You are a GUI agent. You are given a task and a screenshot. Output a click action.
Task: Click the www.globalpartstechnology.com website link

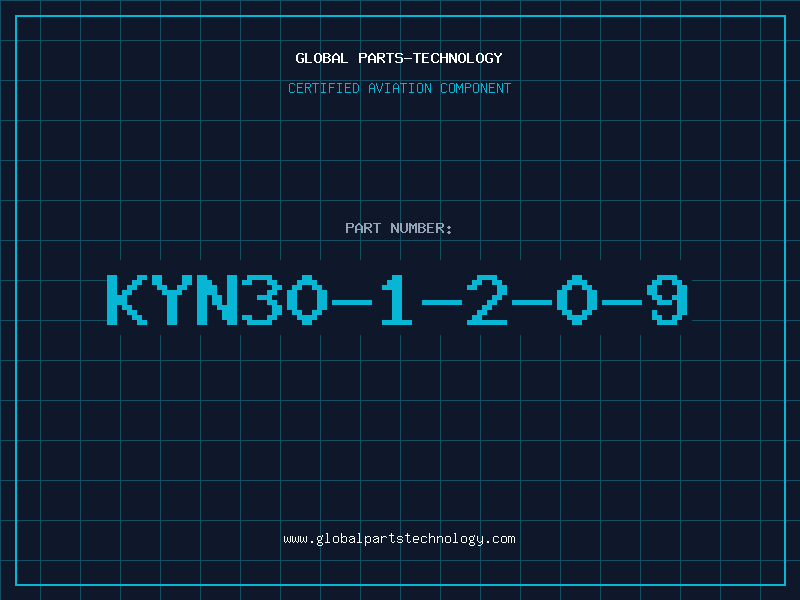click(x=399, y=539)
